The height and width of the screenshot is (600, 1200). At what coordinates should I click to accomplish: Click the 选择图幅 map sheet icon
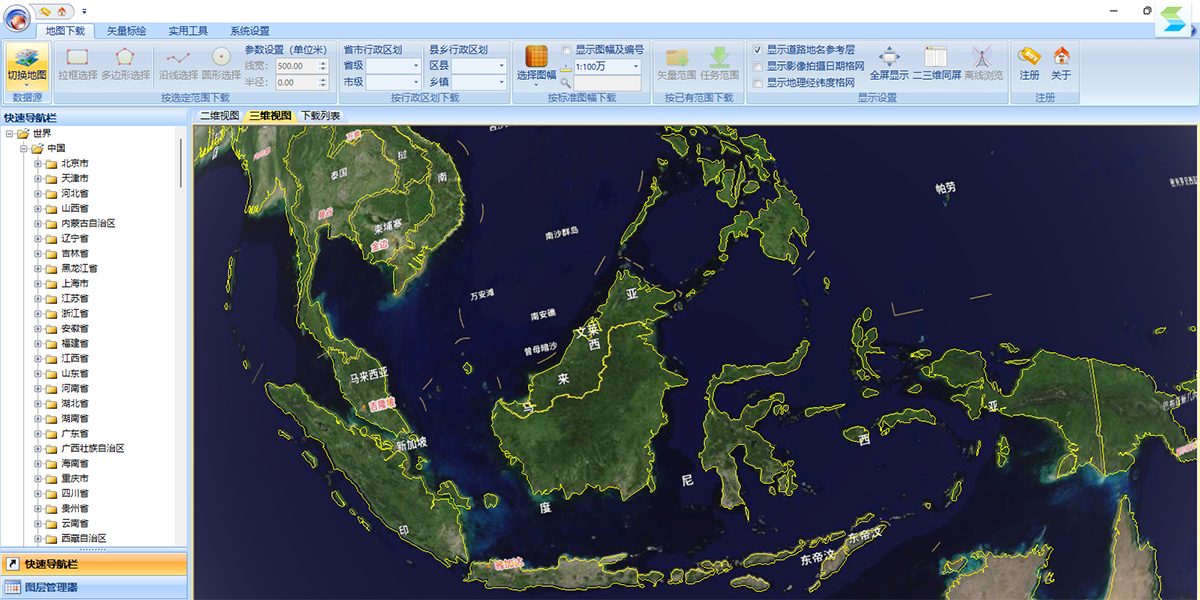click(536, 64)
